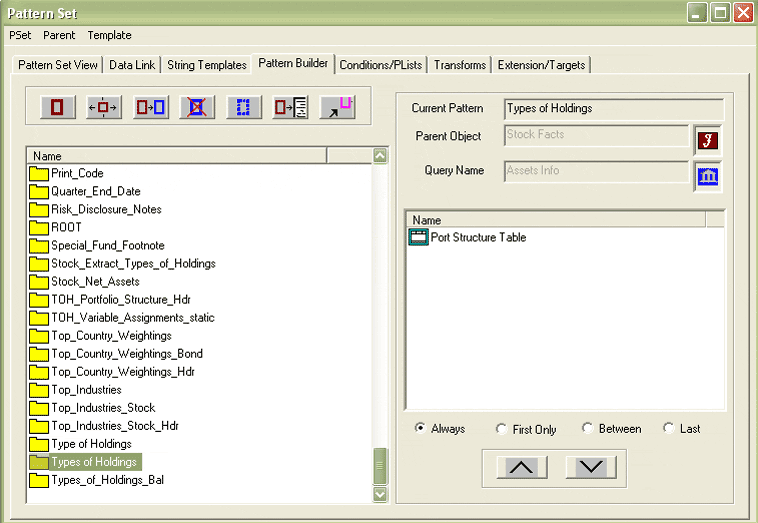Select the Pattern Builder tab
The height and width of the screenshot is (523, 758).
(293, 63)
